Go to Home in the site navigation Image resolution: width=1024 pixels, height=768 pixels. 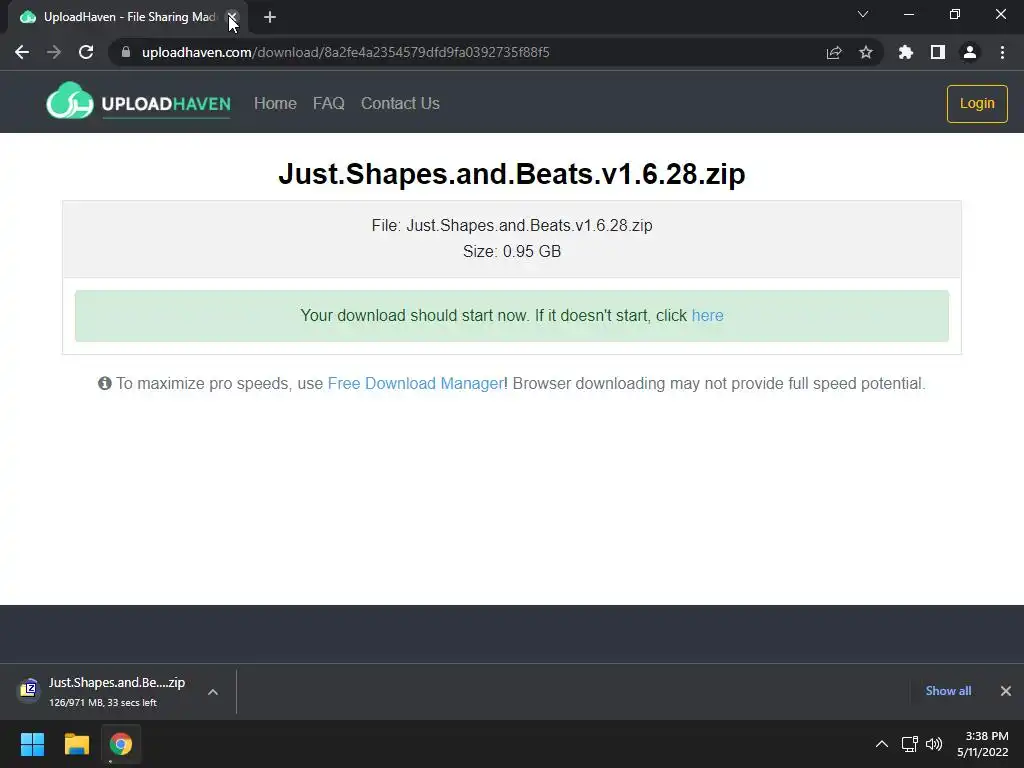[x=275, y=103]
